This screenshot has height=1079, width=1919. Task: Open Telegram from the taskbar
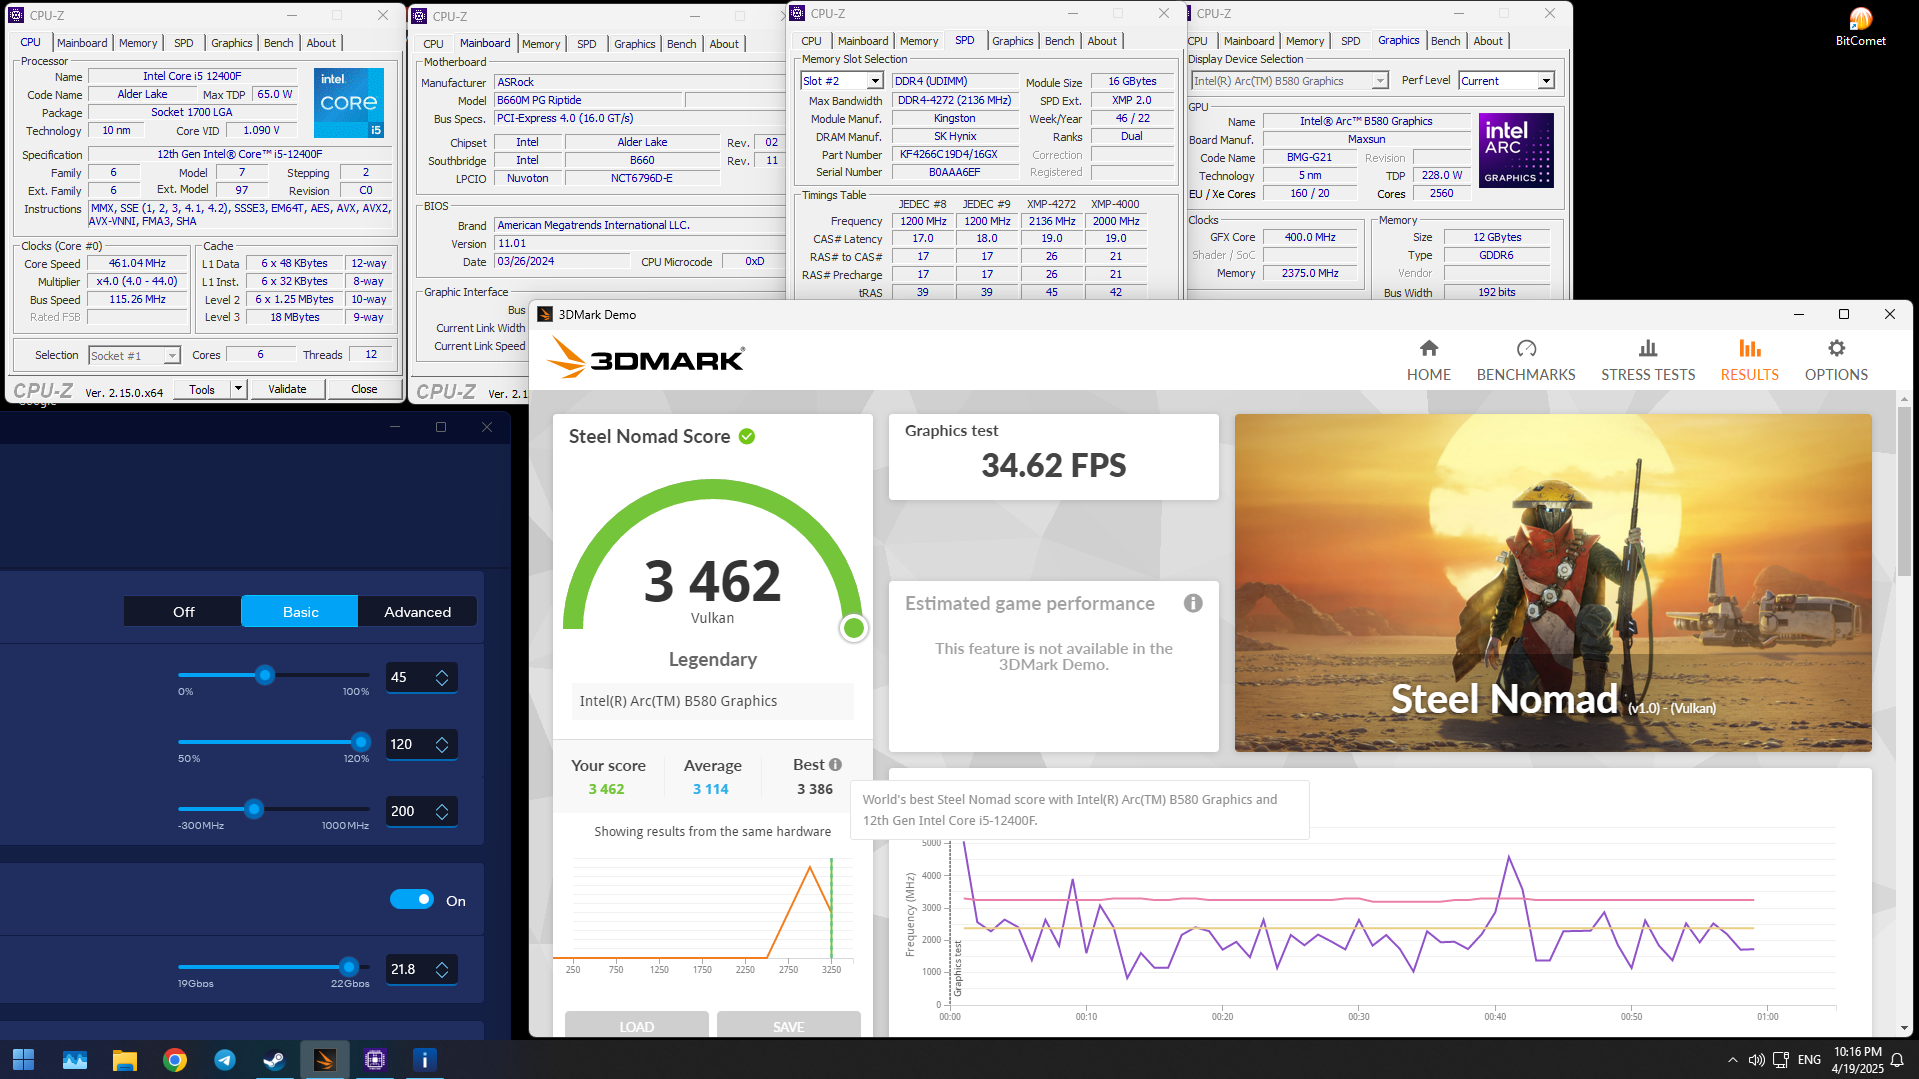pyautogui.click(x=225, y=1059)
